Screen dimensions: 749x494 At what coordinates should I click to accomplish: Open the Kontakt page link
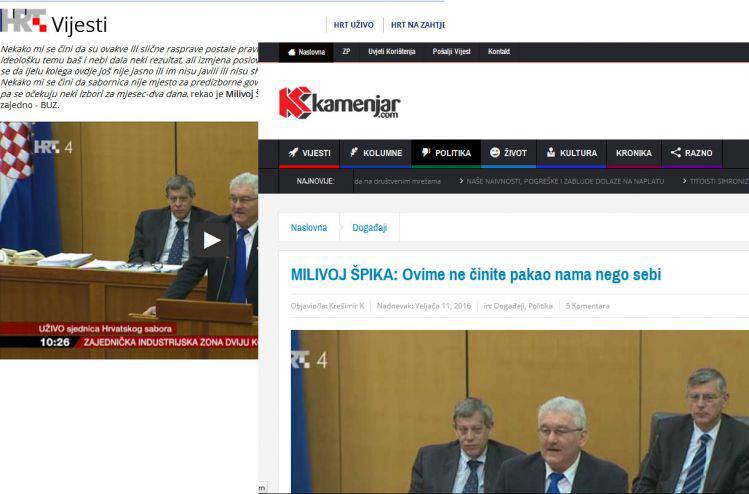(499, 52)
